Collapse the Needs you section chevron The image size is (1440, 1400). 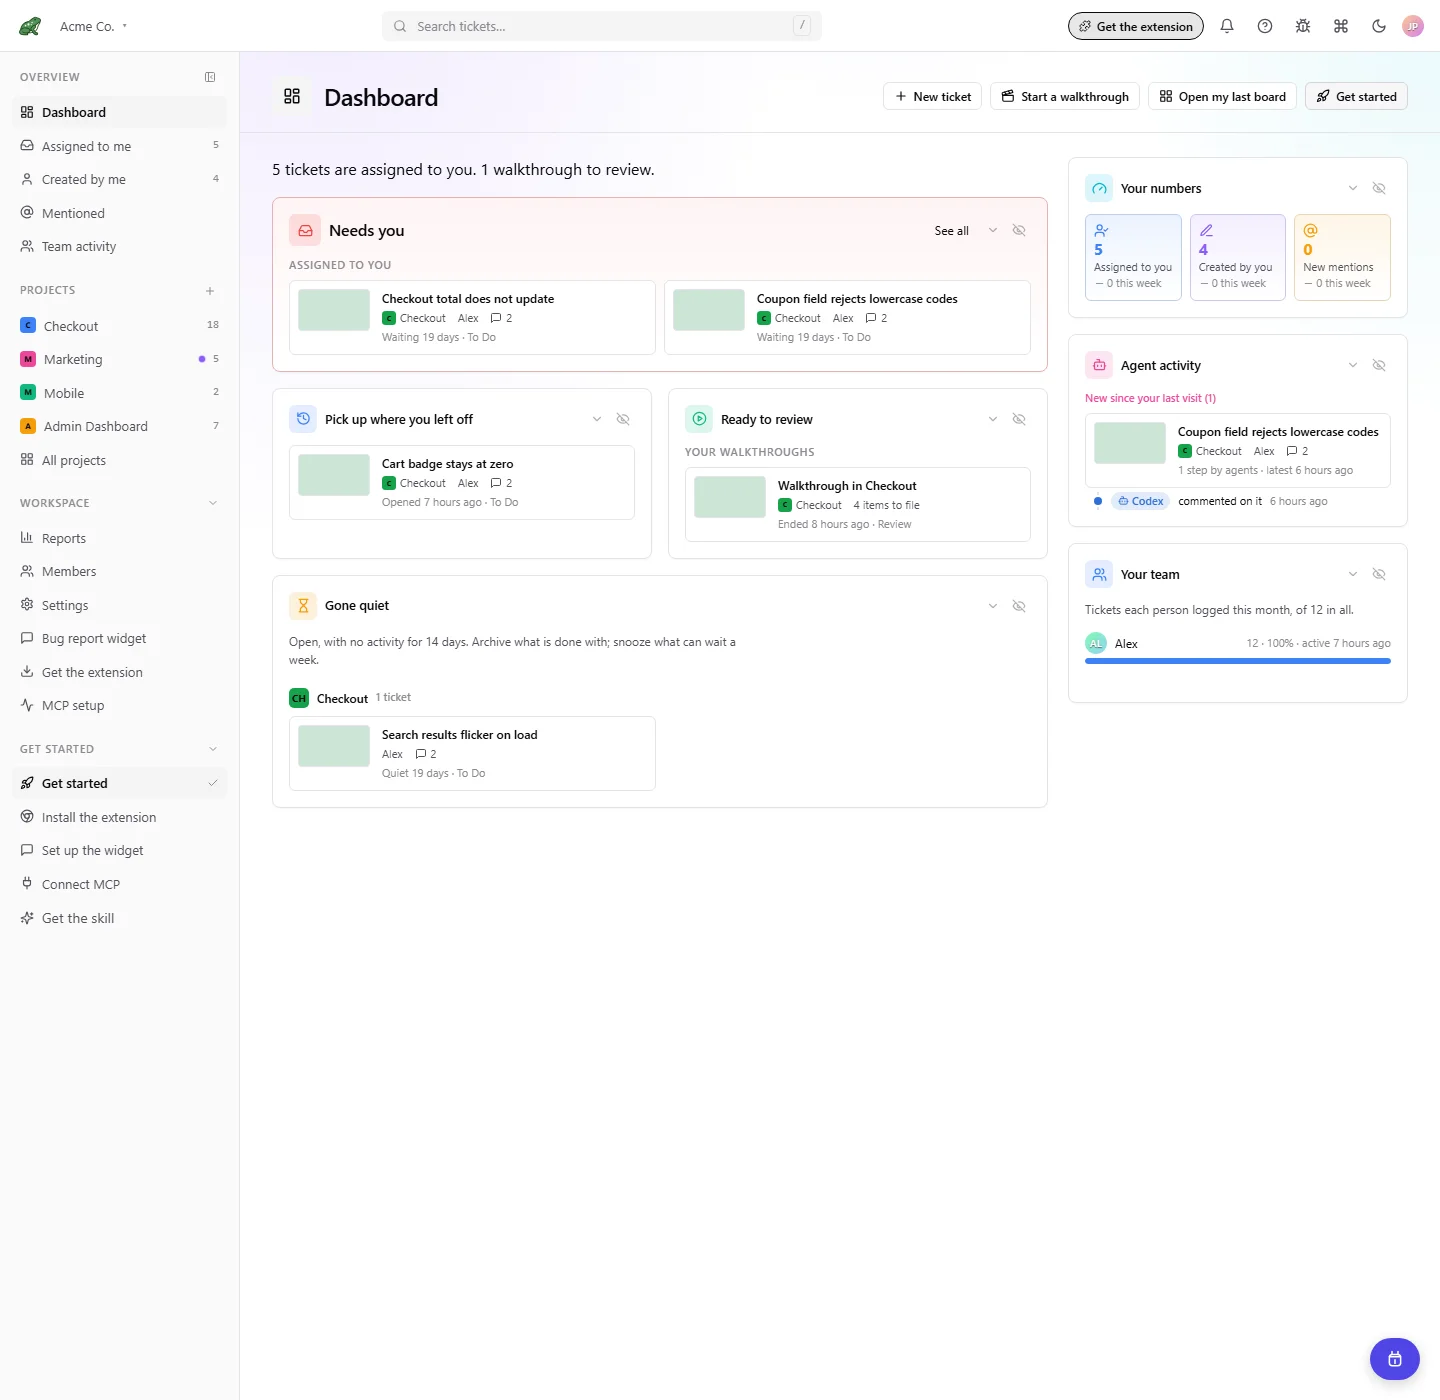coord(993,230)
